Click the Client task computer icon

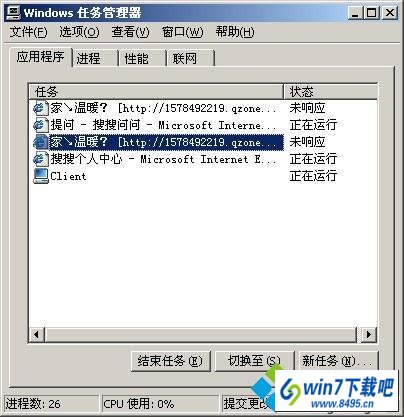pos(41,176)
